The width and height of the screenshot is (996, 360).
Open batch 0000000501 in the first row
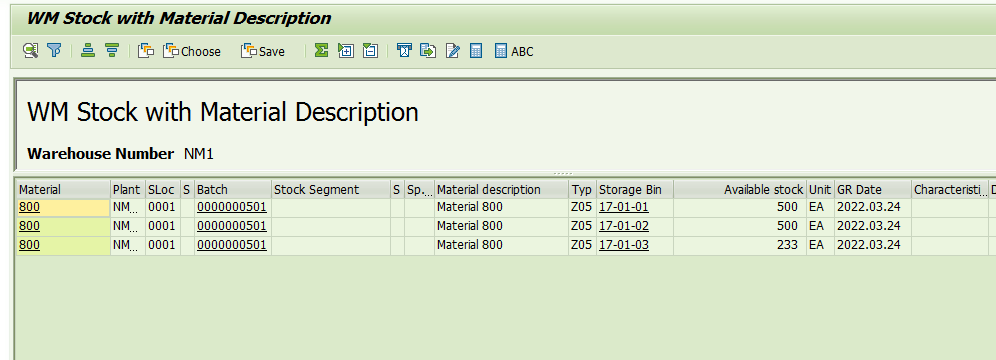(x=232, y=207)
